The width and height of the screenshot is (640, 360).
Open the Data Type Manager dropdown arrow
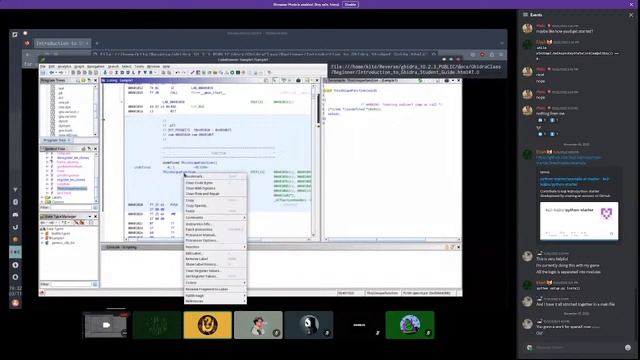point(90,216)
